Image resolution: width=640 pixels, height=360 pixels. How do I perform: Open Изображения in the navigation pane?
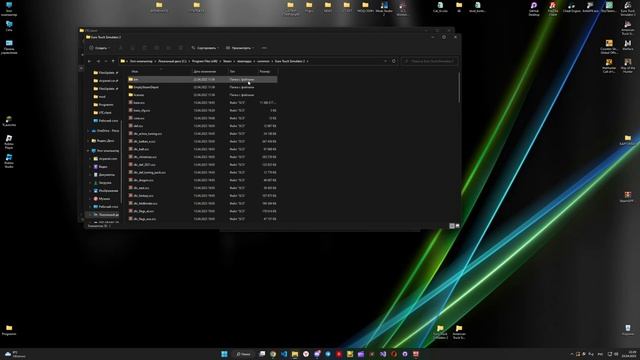coord(106,191)
